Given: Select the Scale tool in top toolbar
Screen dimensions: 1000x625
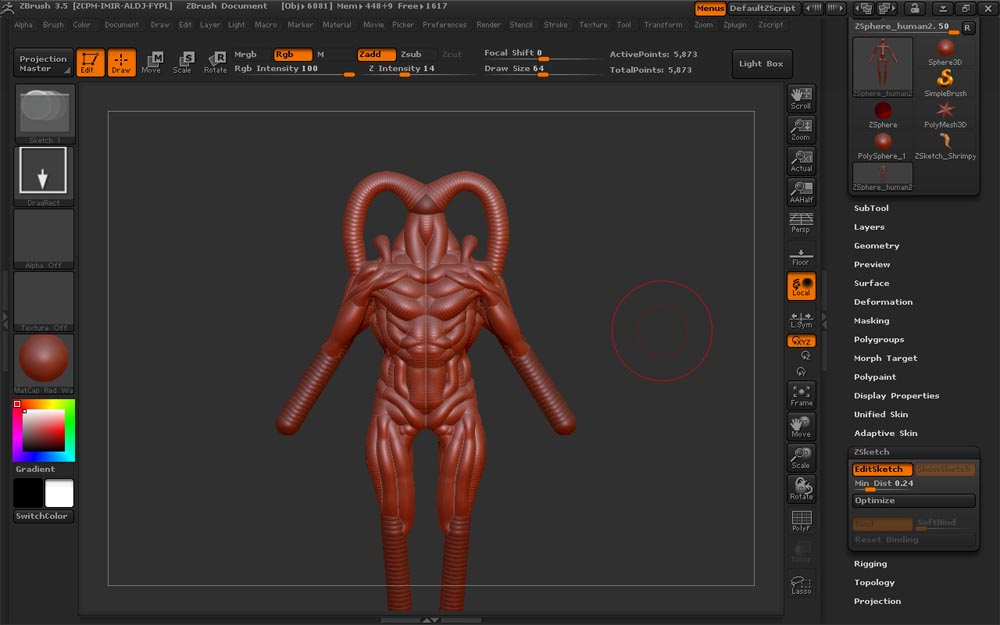Looking at the screenshot, I should pos(183,63).
